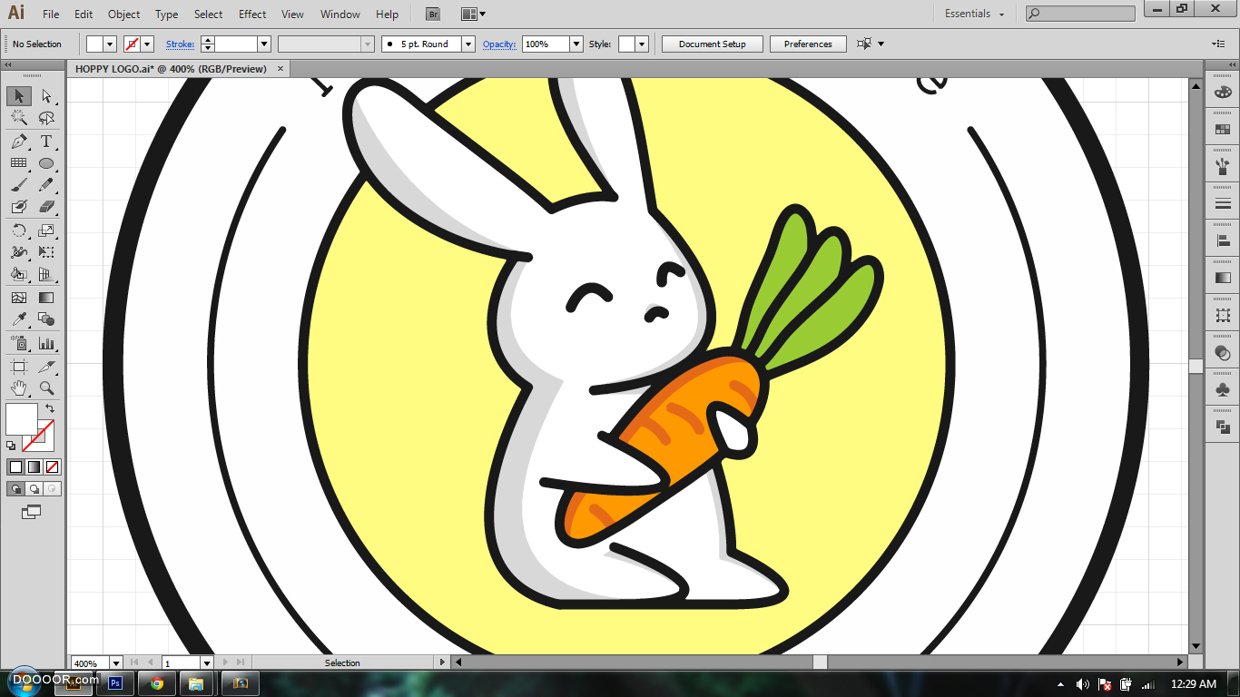
Task: Set paint mode to None
Action: pyautogui.click(x=52, y=467)
